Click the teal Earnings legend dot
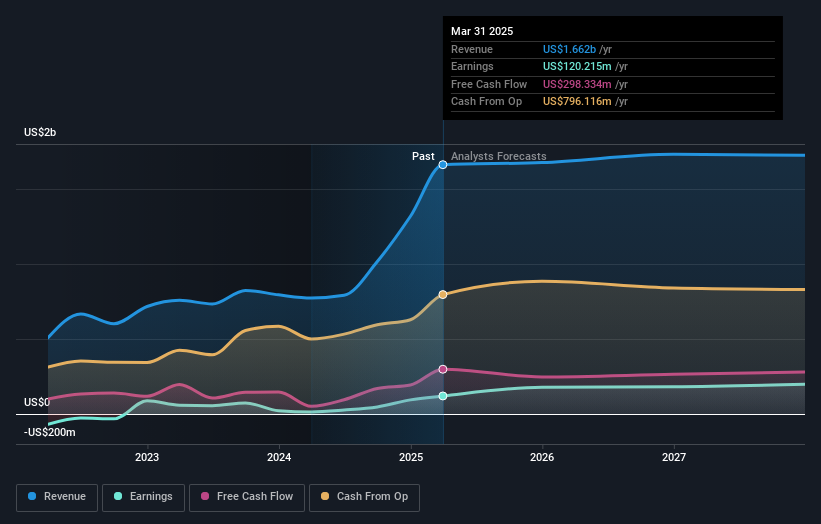Viewport: 821px width, 524px height. [x=118, y=496]
